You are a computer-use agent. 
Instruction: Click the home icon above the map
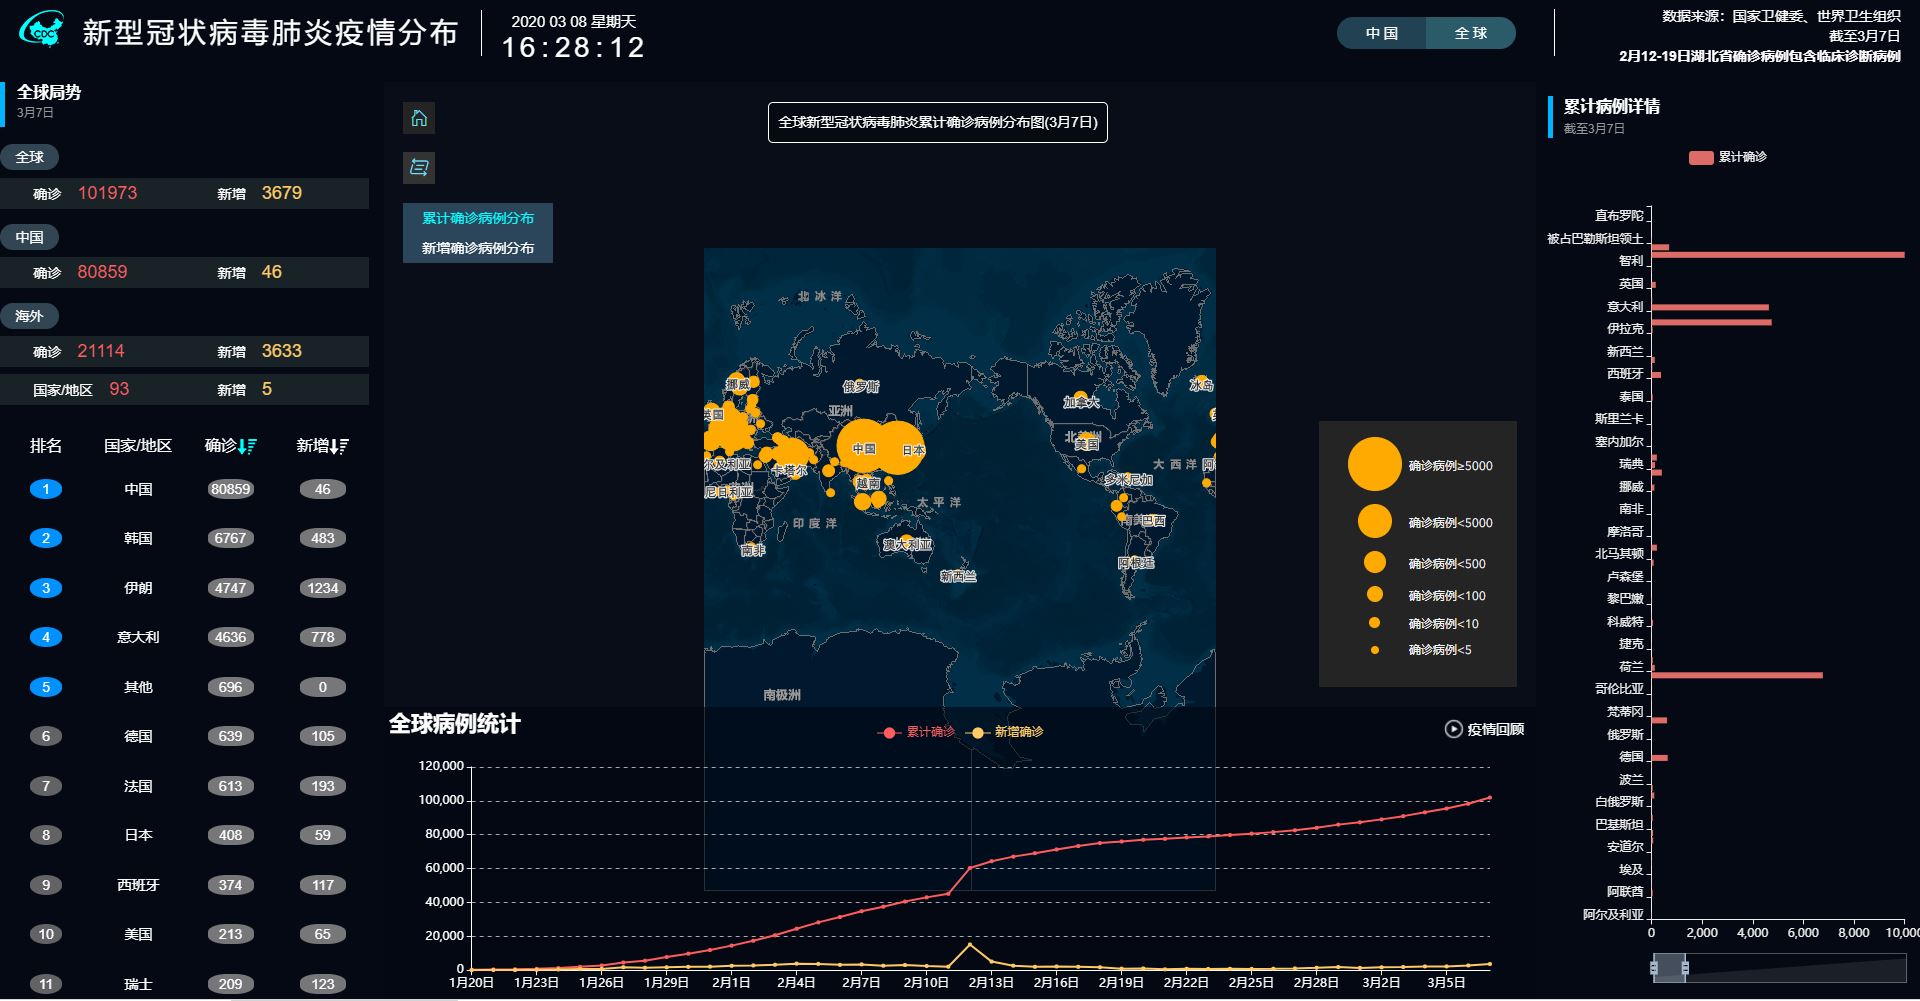tap(419, 118)
